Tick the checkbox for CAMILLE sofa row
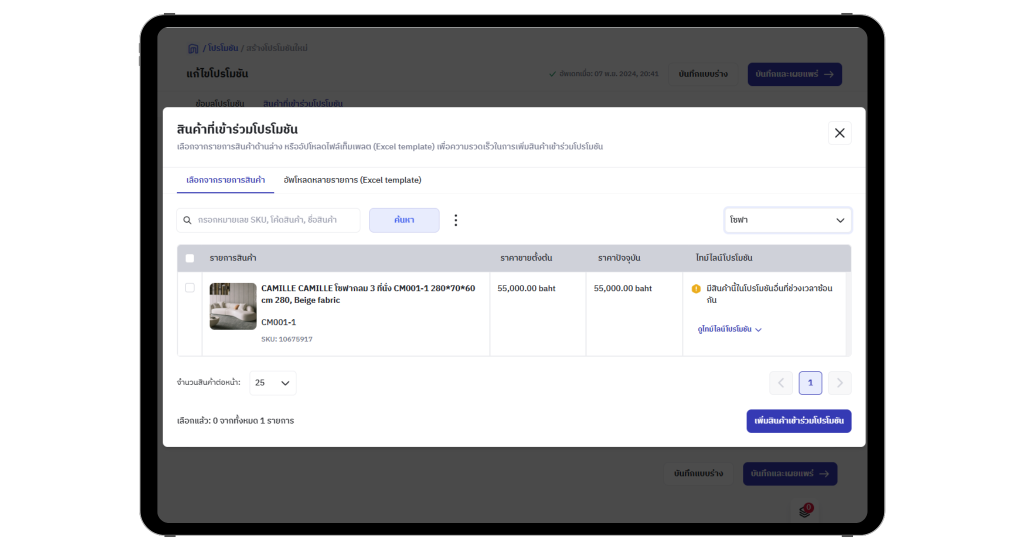This screenshot has height=550, width=1024. click(x=190, y=287)
